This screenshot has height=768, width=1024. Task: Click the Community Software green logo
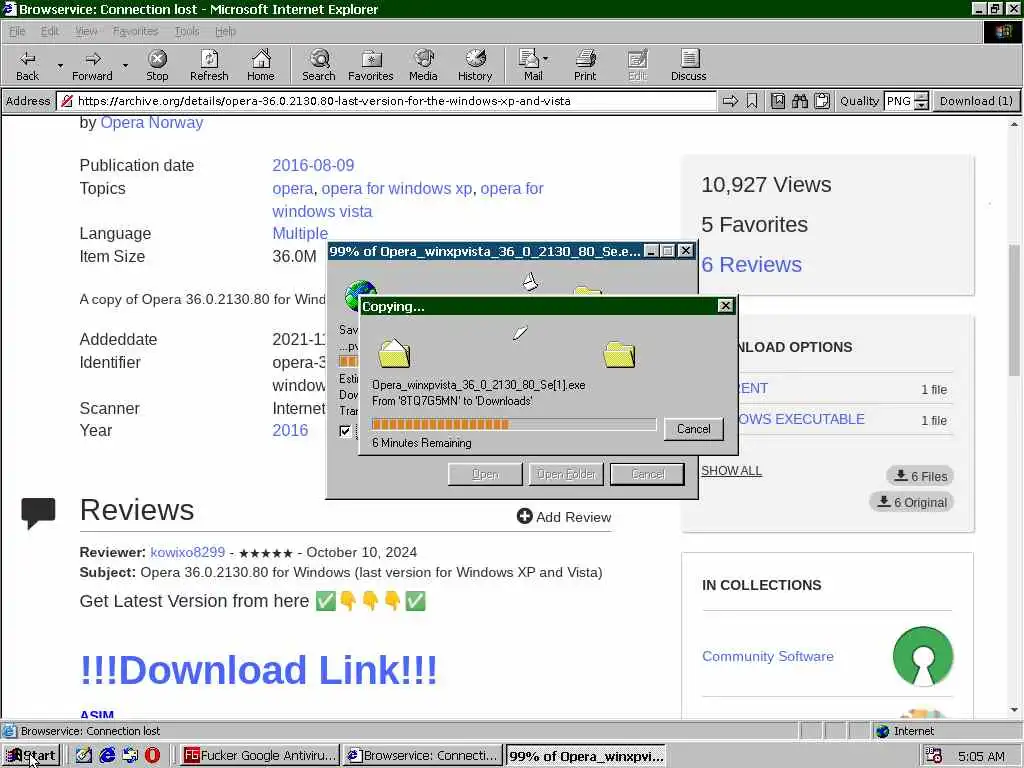(x=923, y=656)
